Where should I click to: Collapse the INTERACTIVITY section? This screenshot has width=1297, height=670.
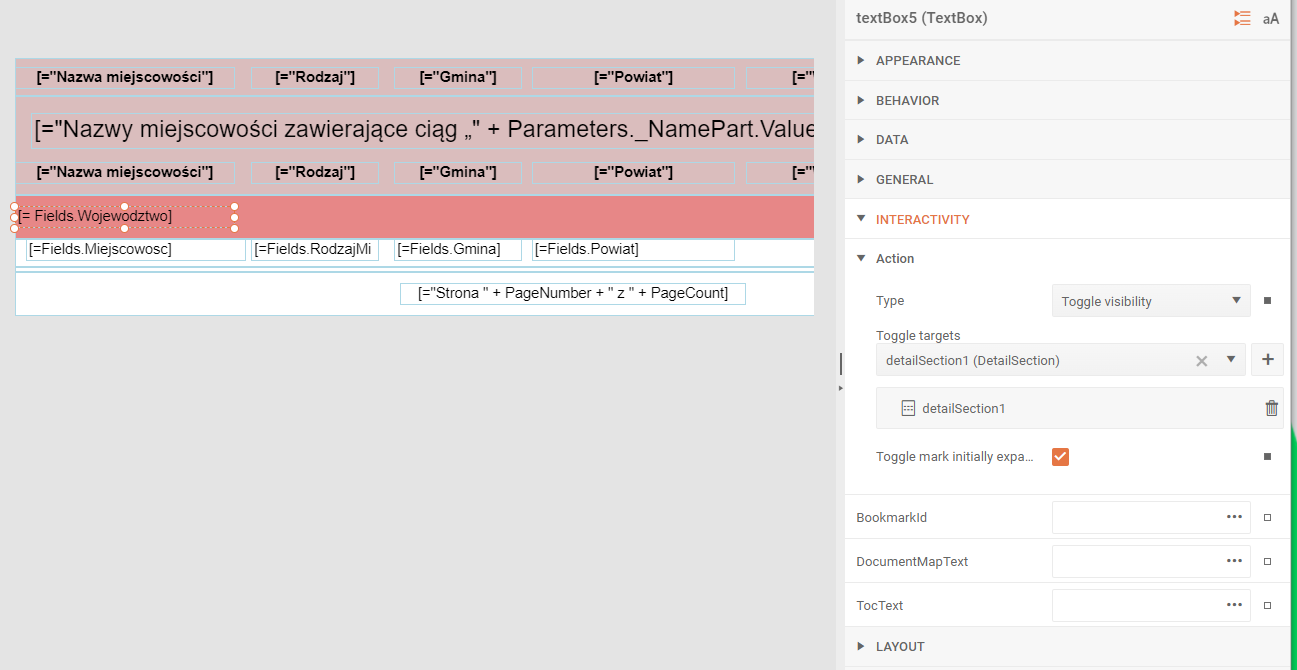click(922, 219)
